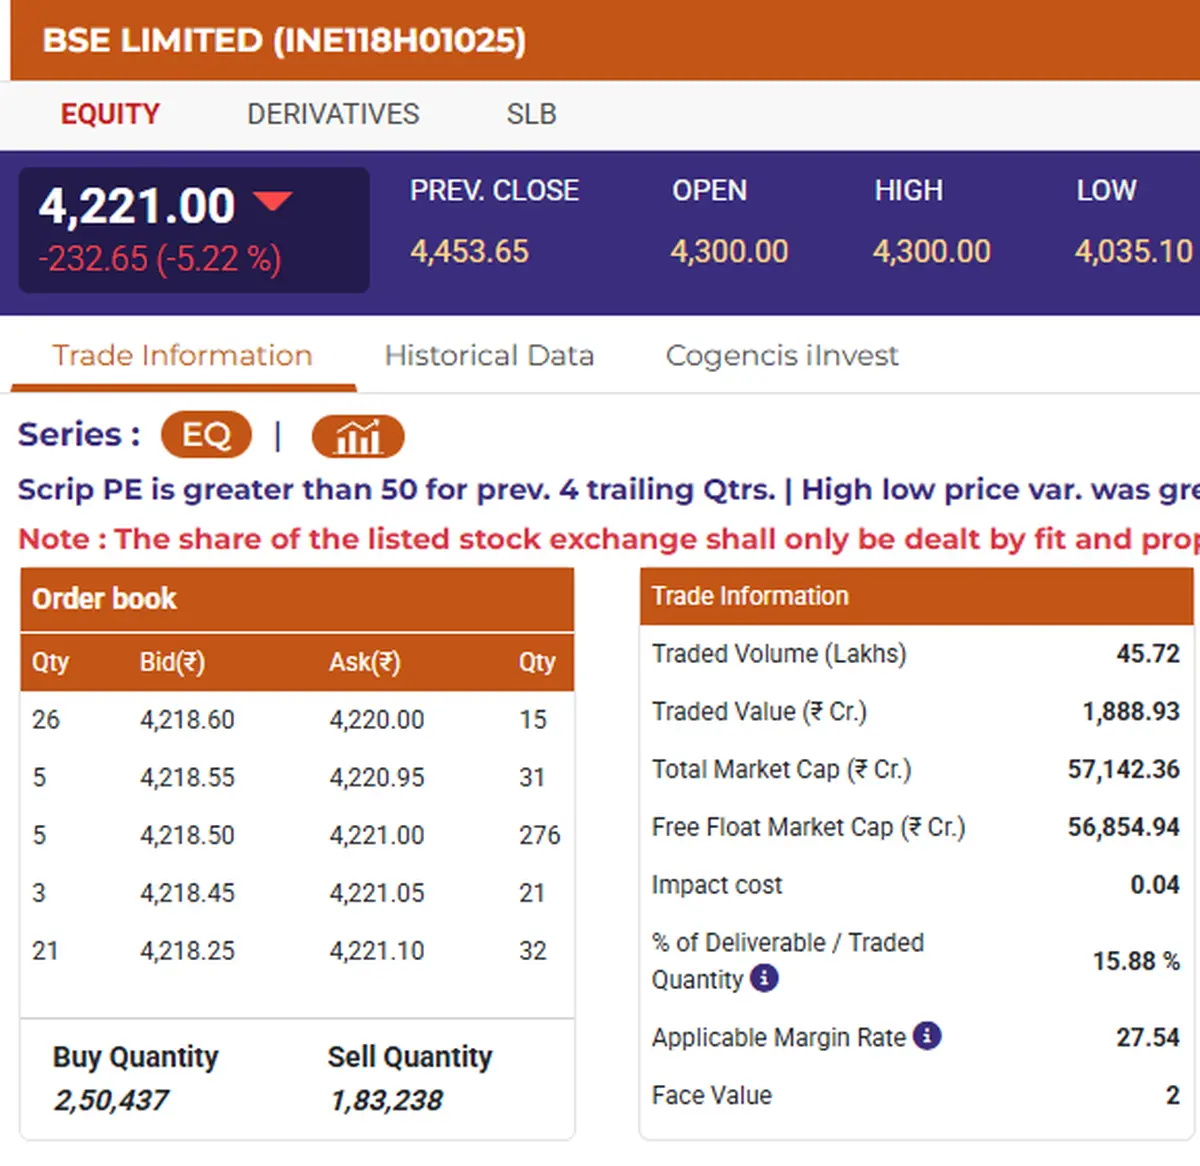Viewport: 1200px width, 1166px height.
Task: Click ask price 4,220.95
Action: click(377, 777)
